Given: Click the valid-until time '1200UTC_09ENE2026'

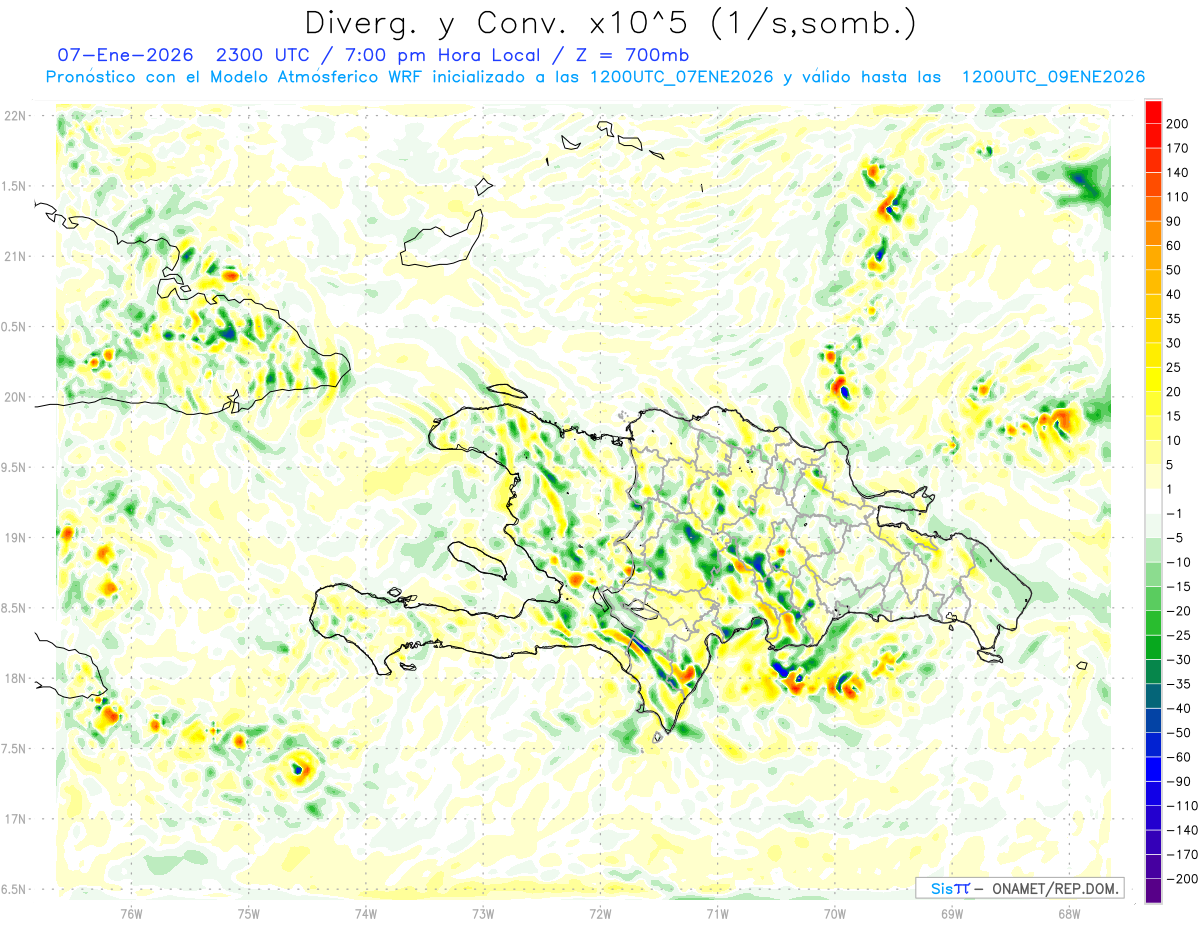Looking at the screenshot, I should pos(1053,77).
